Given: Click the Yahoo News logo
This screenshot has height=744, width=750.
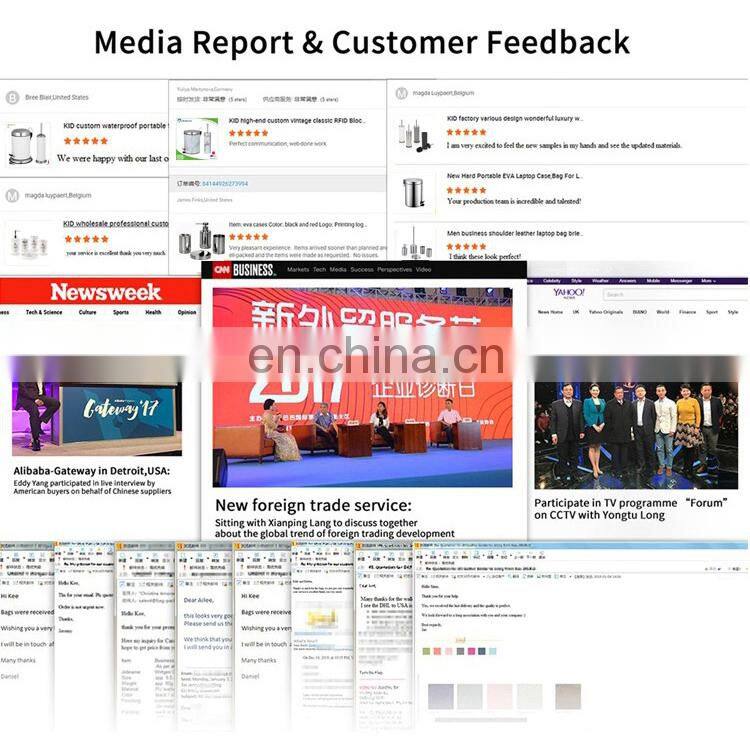Looking at the screenshot, I should (x=568, y=292).
